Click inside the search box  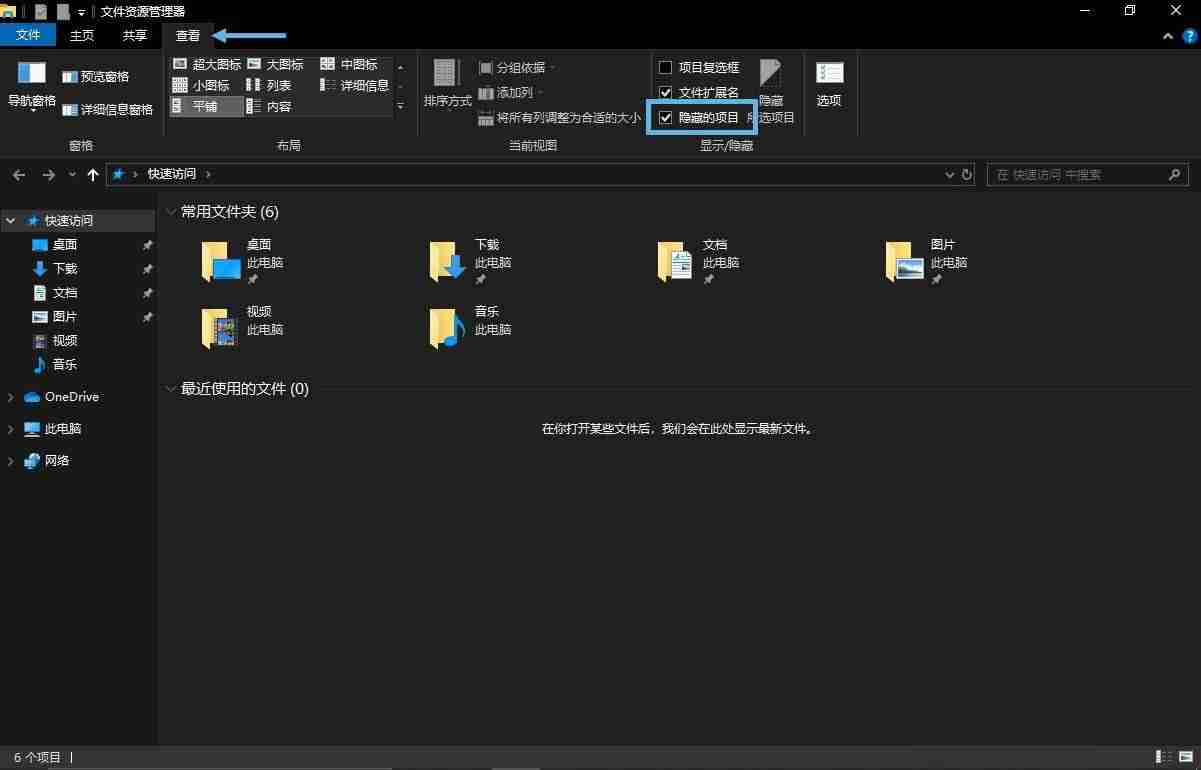click(1080, 174)
